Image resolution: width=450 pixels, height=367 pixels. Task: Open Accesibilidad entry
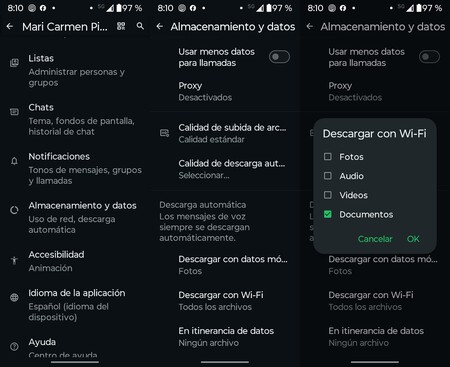(x=75, y=261)
